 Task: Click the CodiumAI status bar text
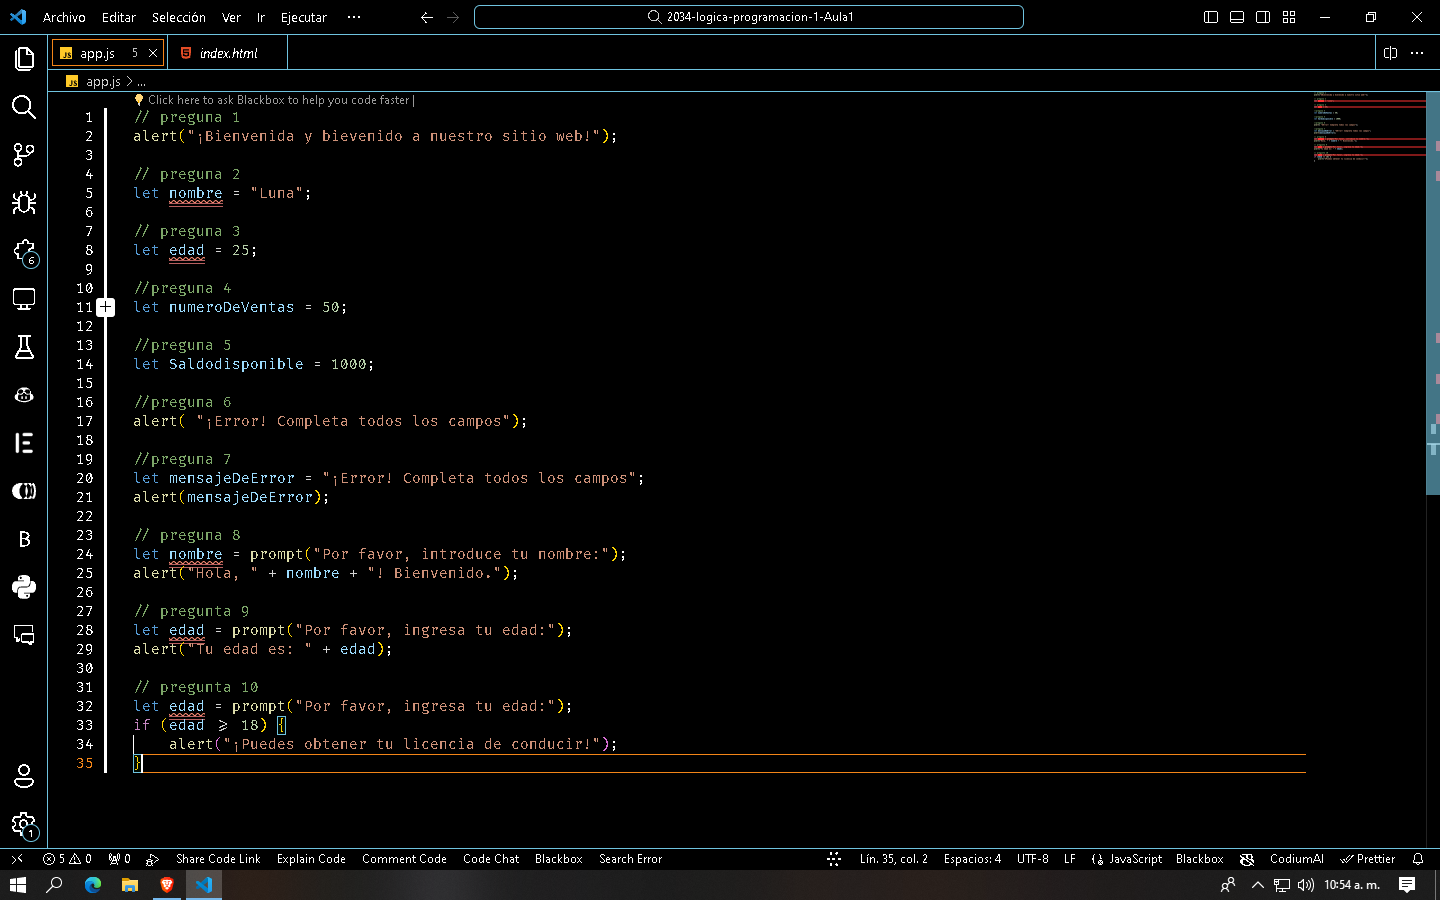pos(1296,859)
